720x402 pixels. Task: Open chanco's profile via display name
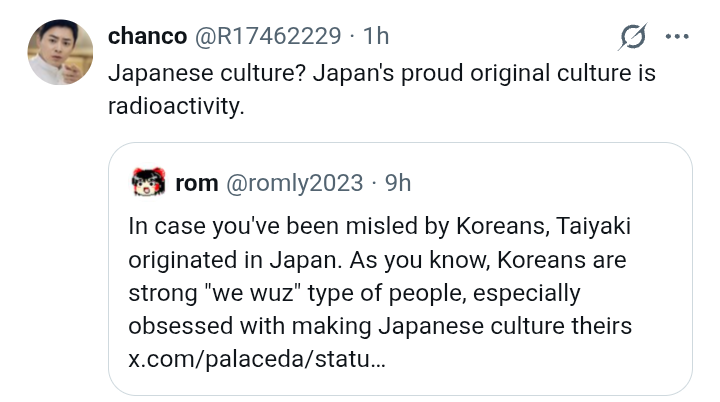click(x=147, y=36)
